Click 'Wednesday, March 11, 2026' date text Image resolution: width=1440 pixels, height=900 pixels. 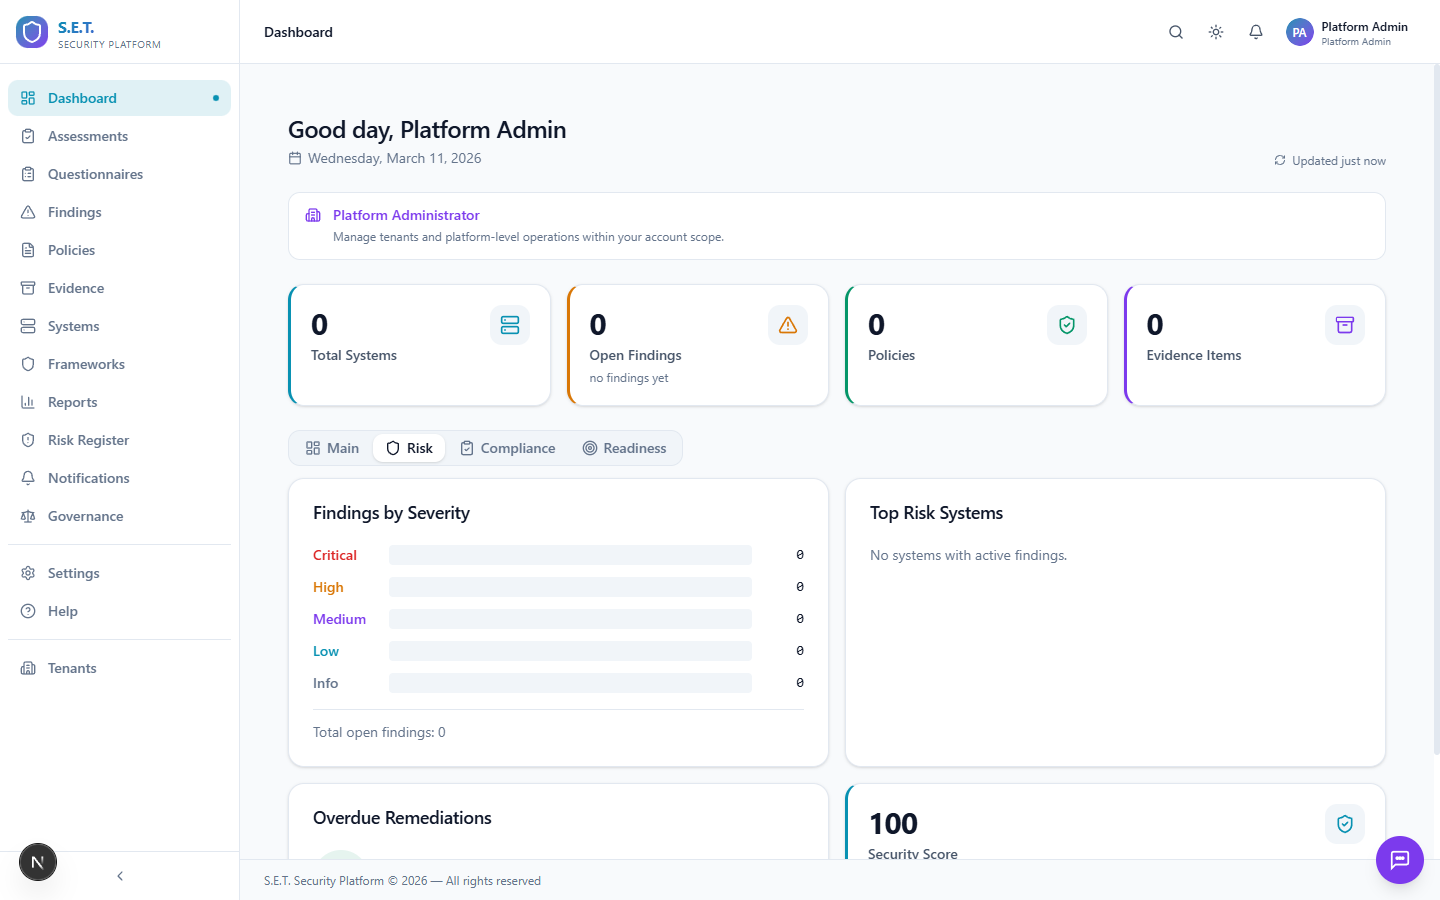tap(395, 158)
